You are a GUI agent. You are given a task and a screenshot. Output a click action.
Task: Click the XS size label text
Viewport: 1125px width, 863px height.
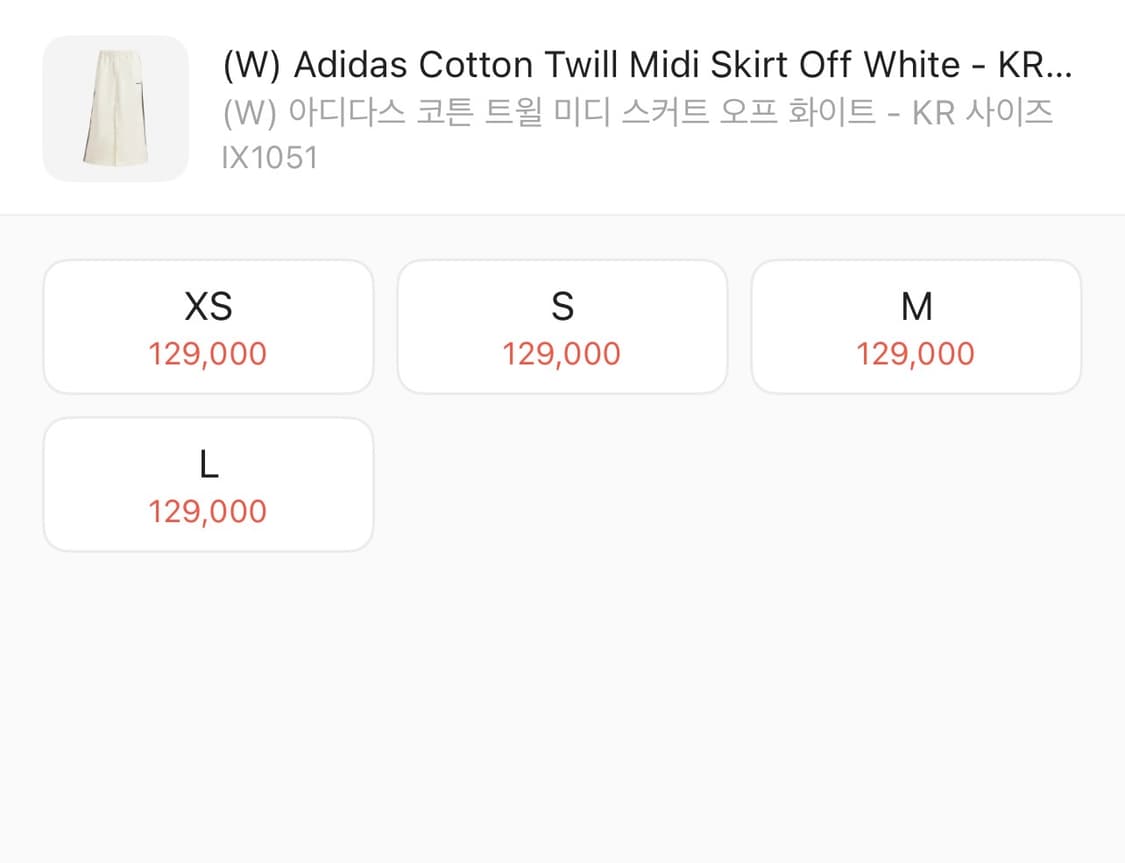pos(209,306)
